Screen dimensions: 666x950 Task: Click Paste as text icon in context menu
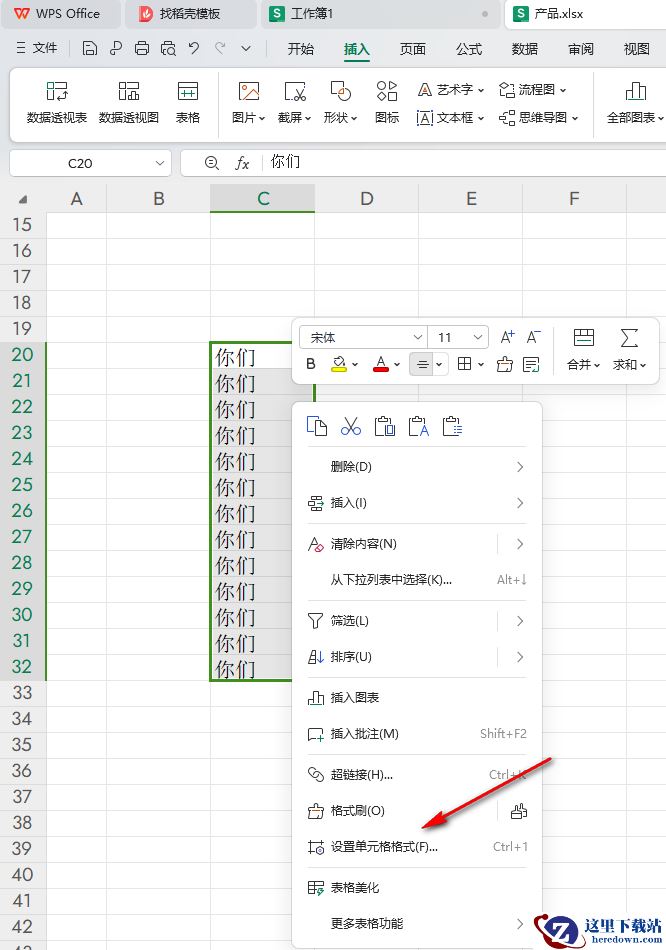click(x=419, y=426)
